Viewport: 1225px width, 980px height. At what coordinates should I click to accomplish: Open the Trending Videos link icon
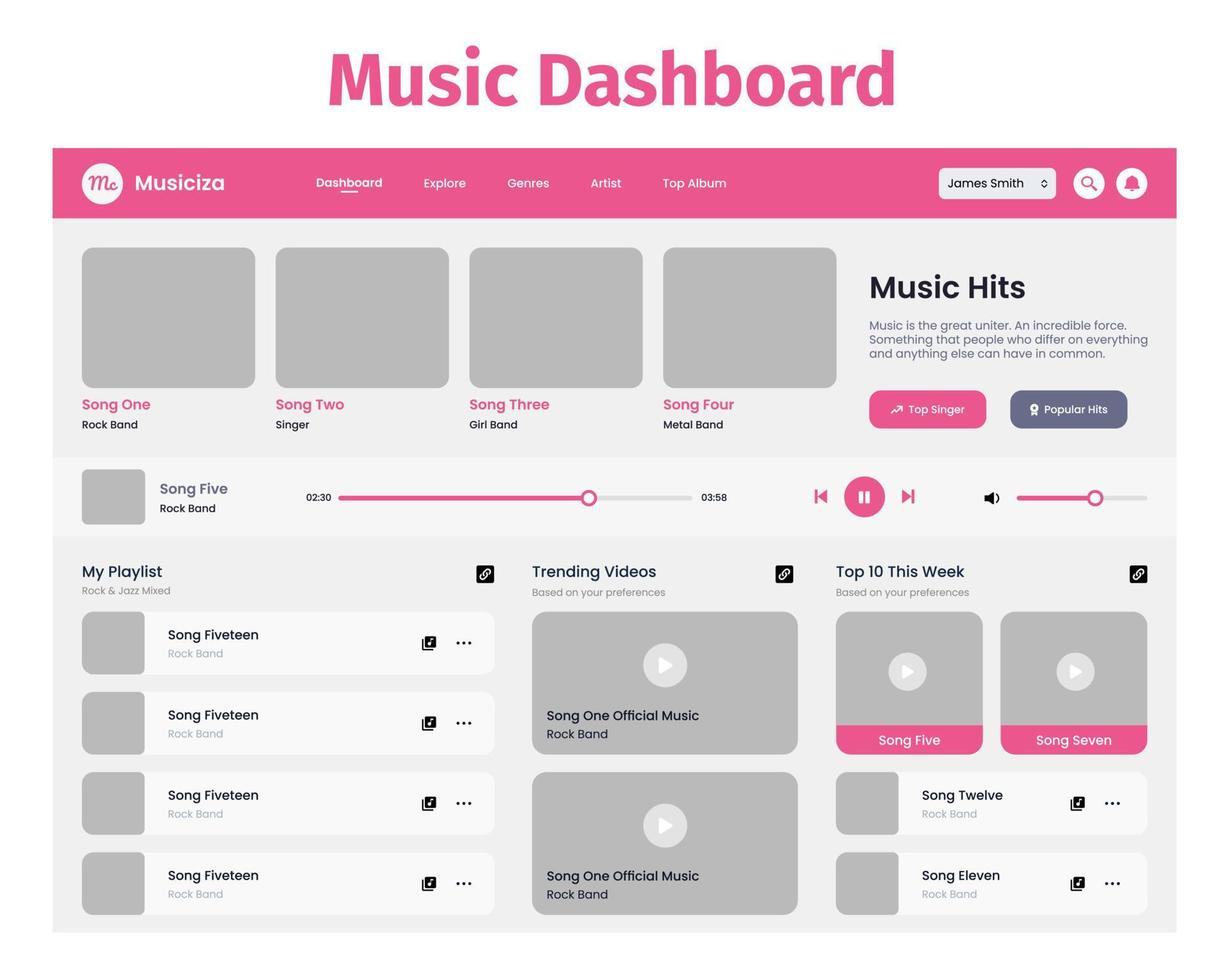click(x=785, y=574)
